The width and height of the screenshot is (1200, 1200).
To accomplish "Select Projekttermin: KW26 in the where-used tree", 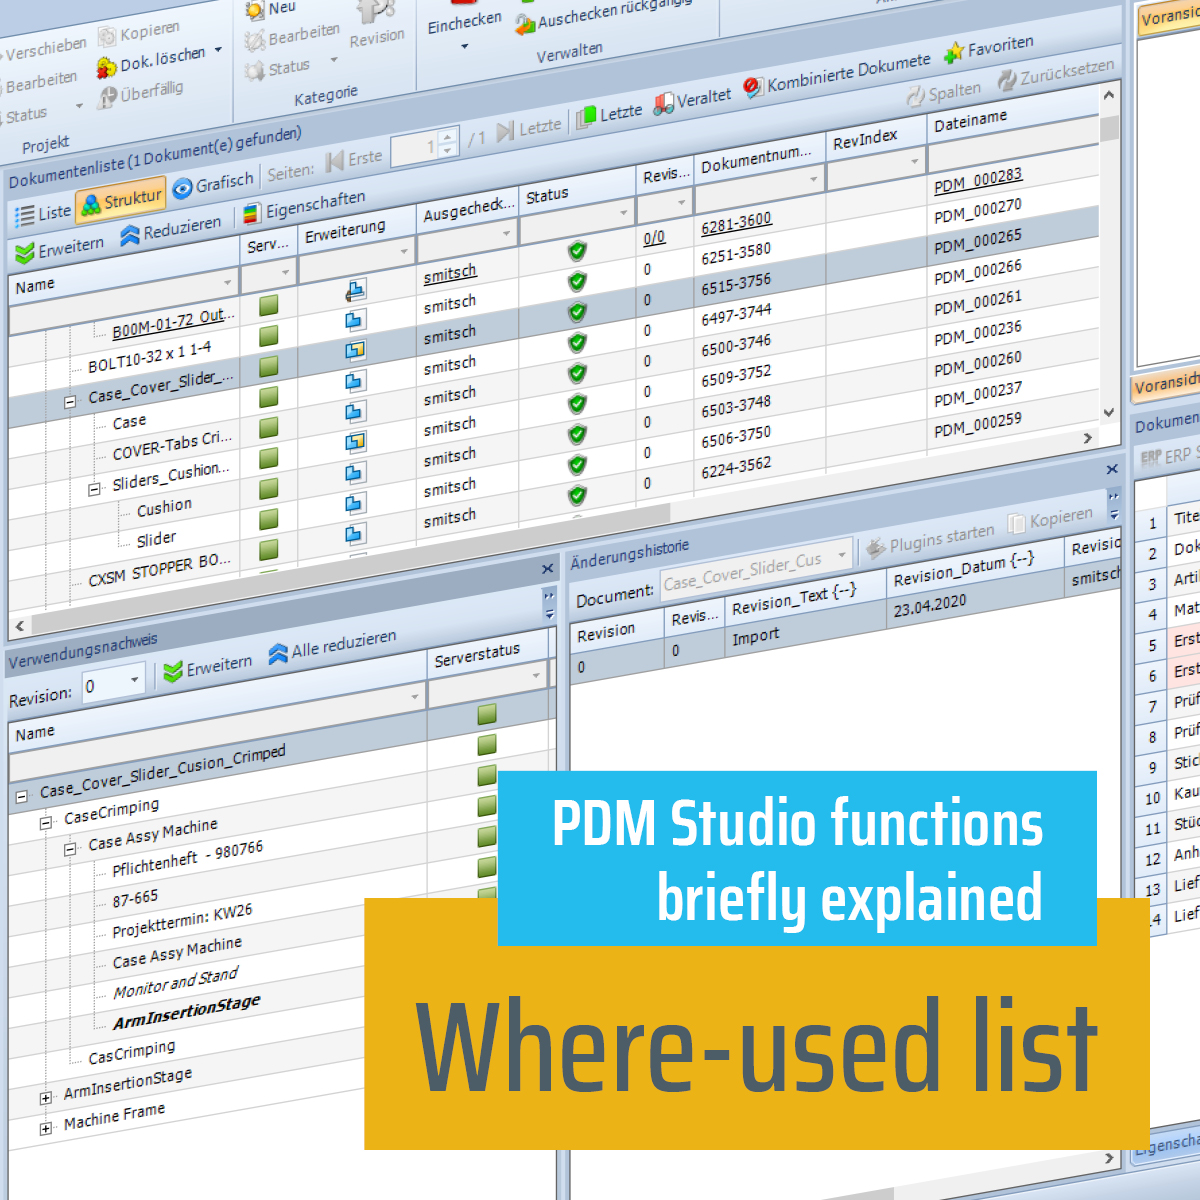I will point(182,921).
